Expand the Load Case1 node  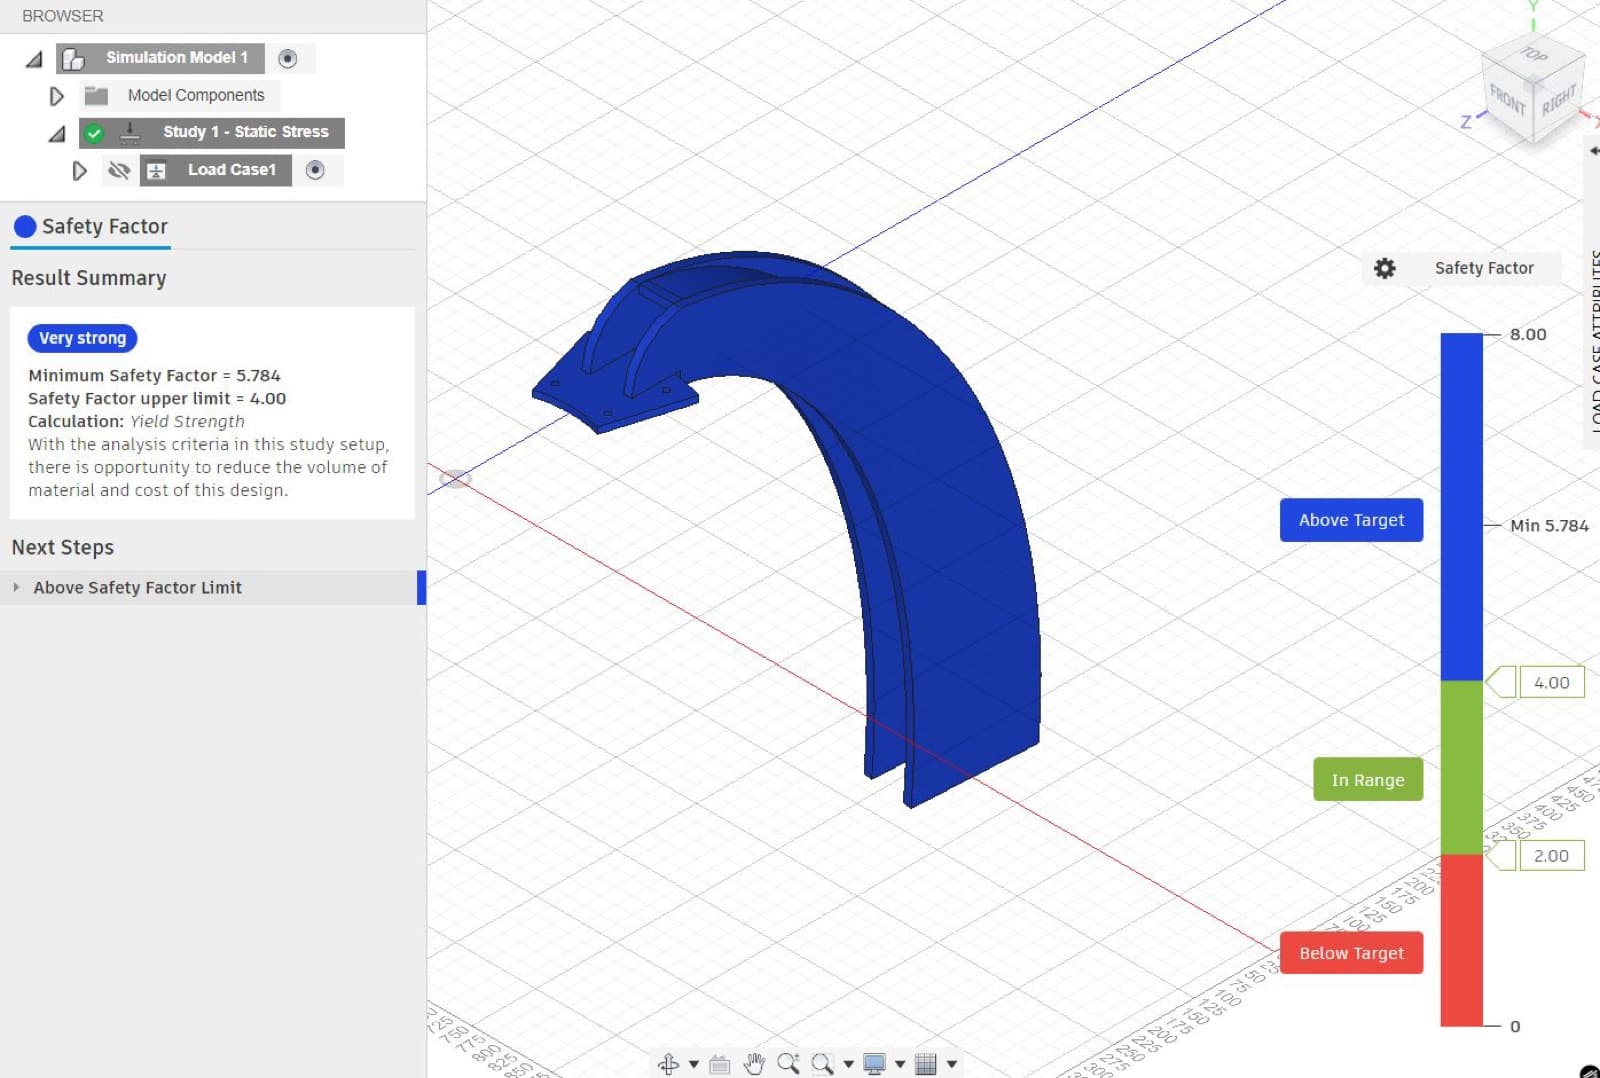tap(79, 171)
